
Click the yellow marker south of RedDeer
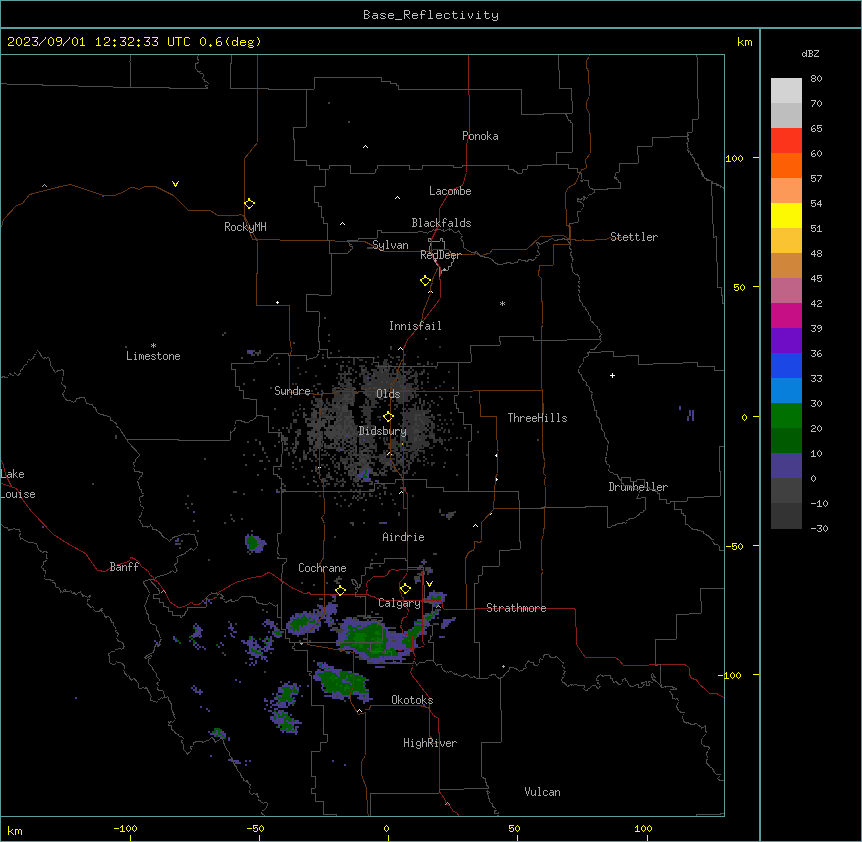coord(426,280)
